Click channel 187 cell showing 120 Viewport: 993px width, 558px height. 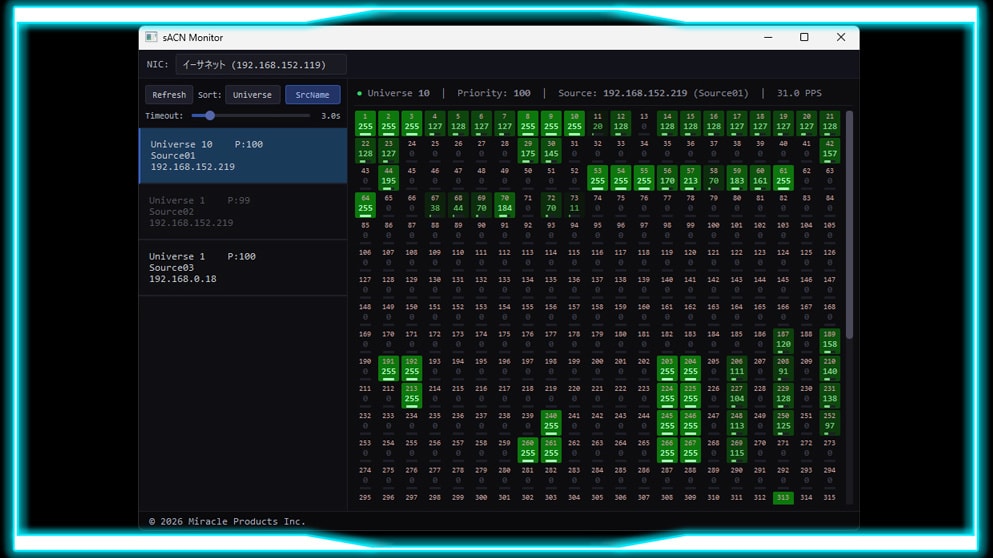click(783, 340)
